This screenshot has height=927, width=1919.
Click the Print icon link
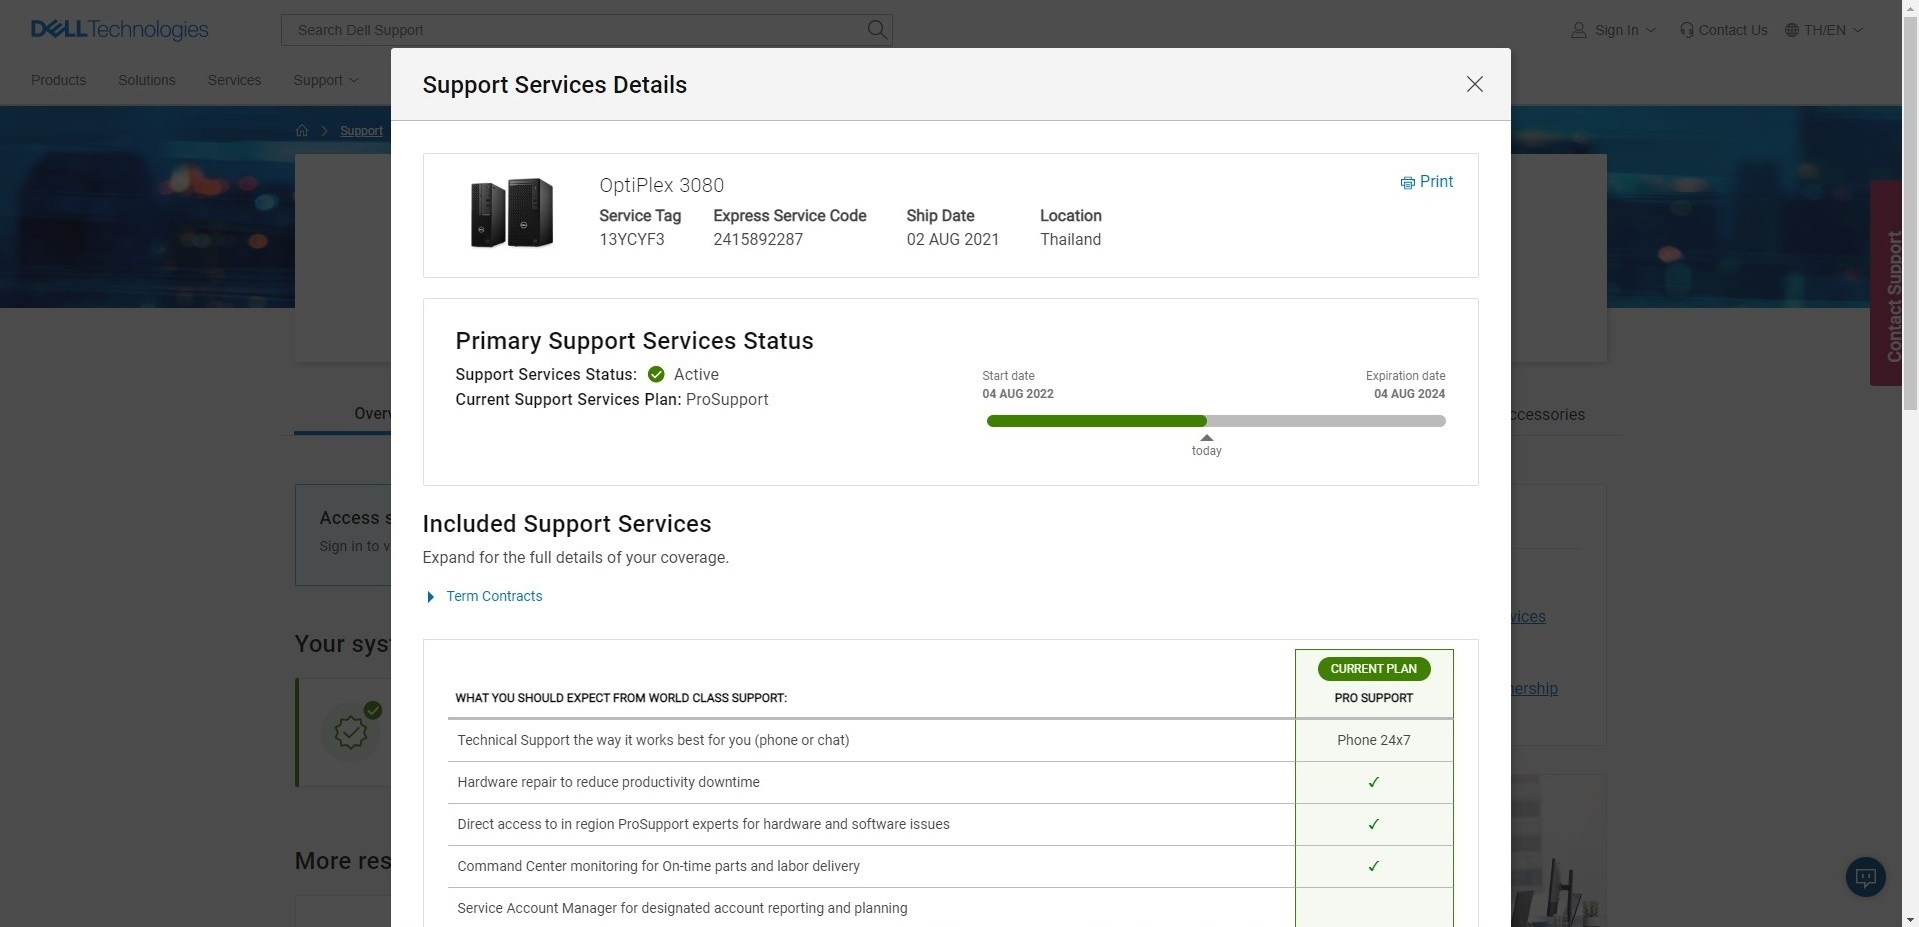[1427, 182]
